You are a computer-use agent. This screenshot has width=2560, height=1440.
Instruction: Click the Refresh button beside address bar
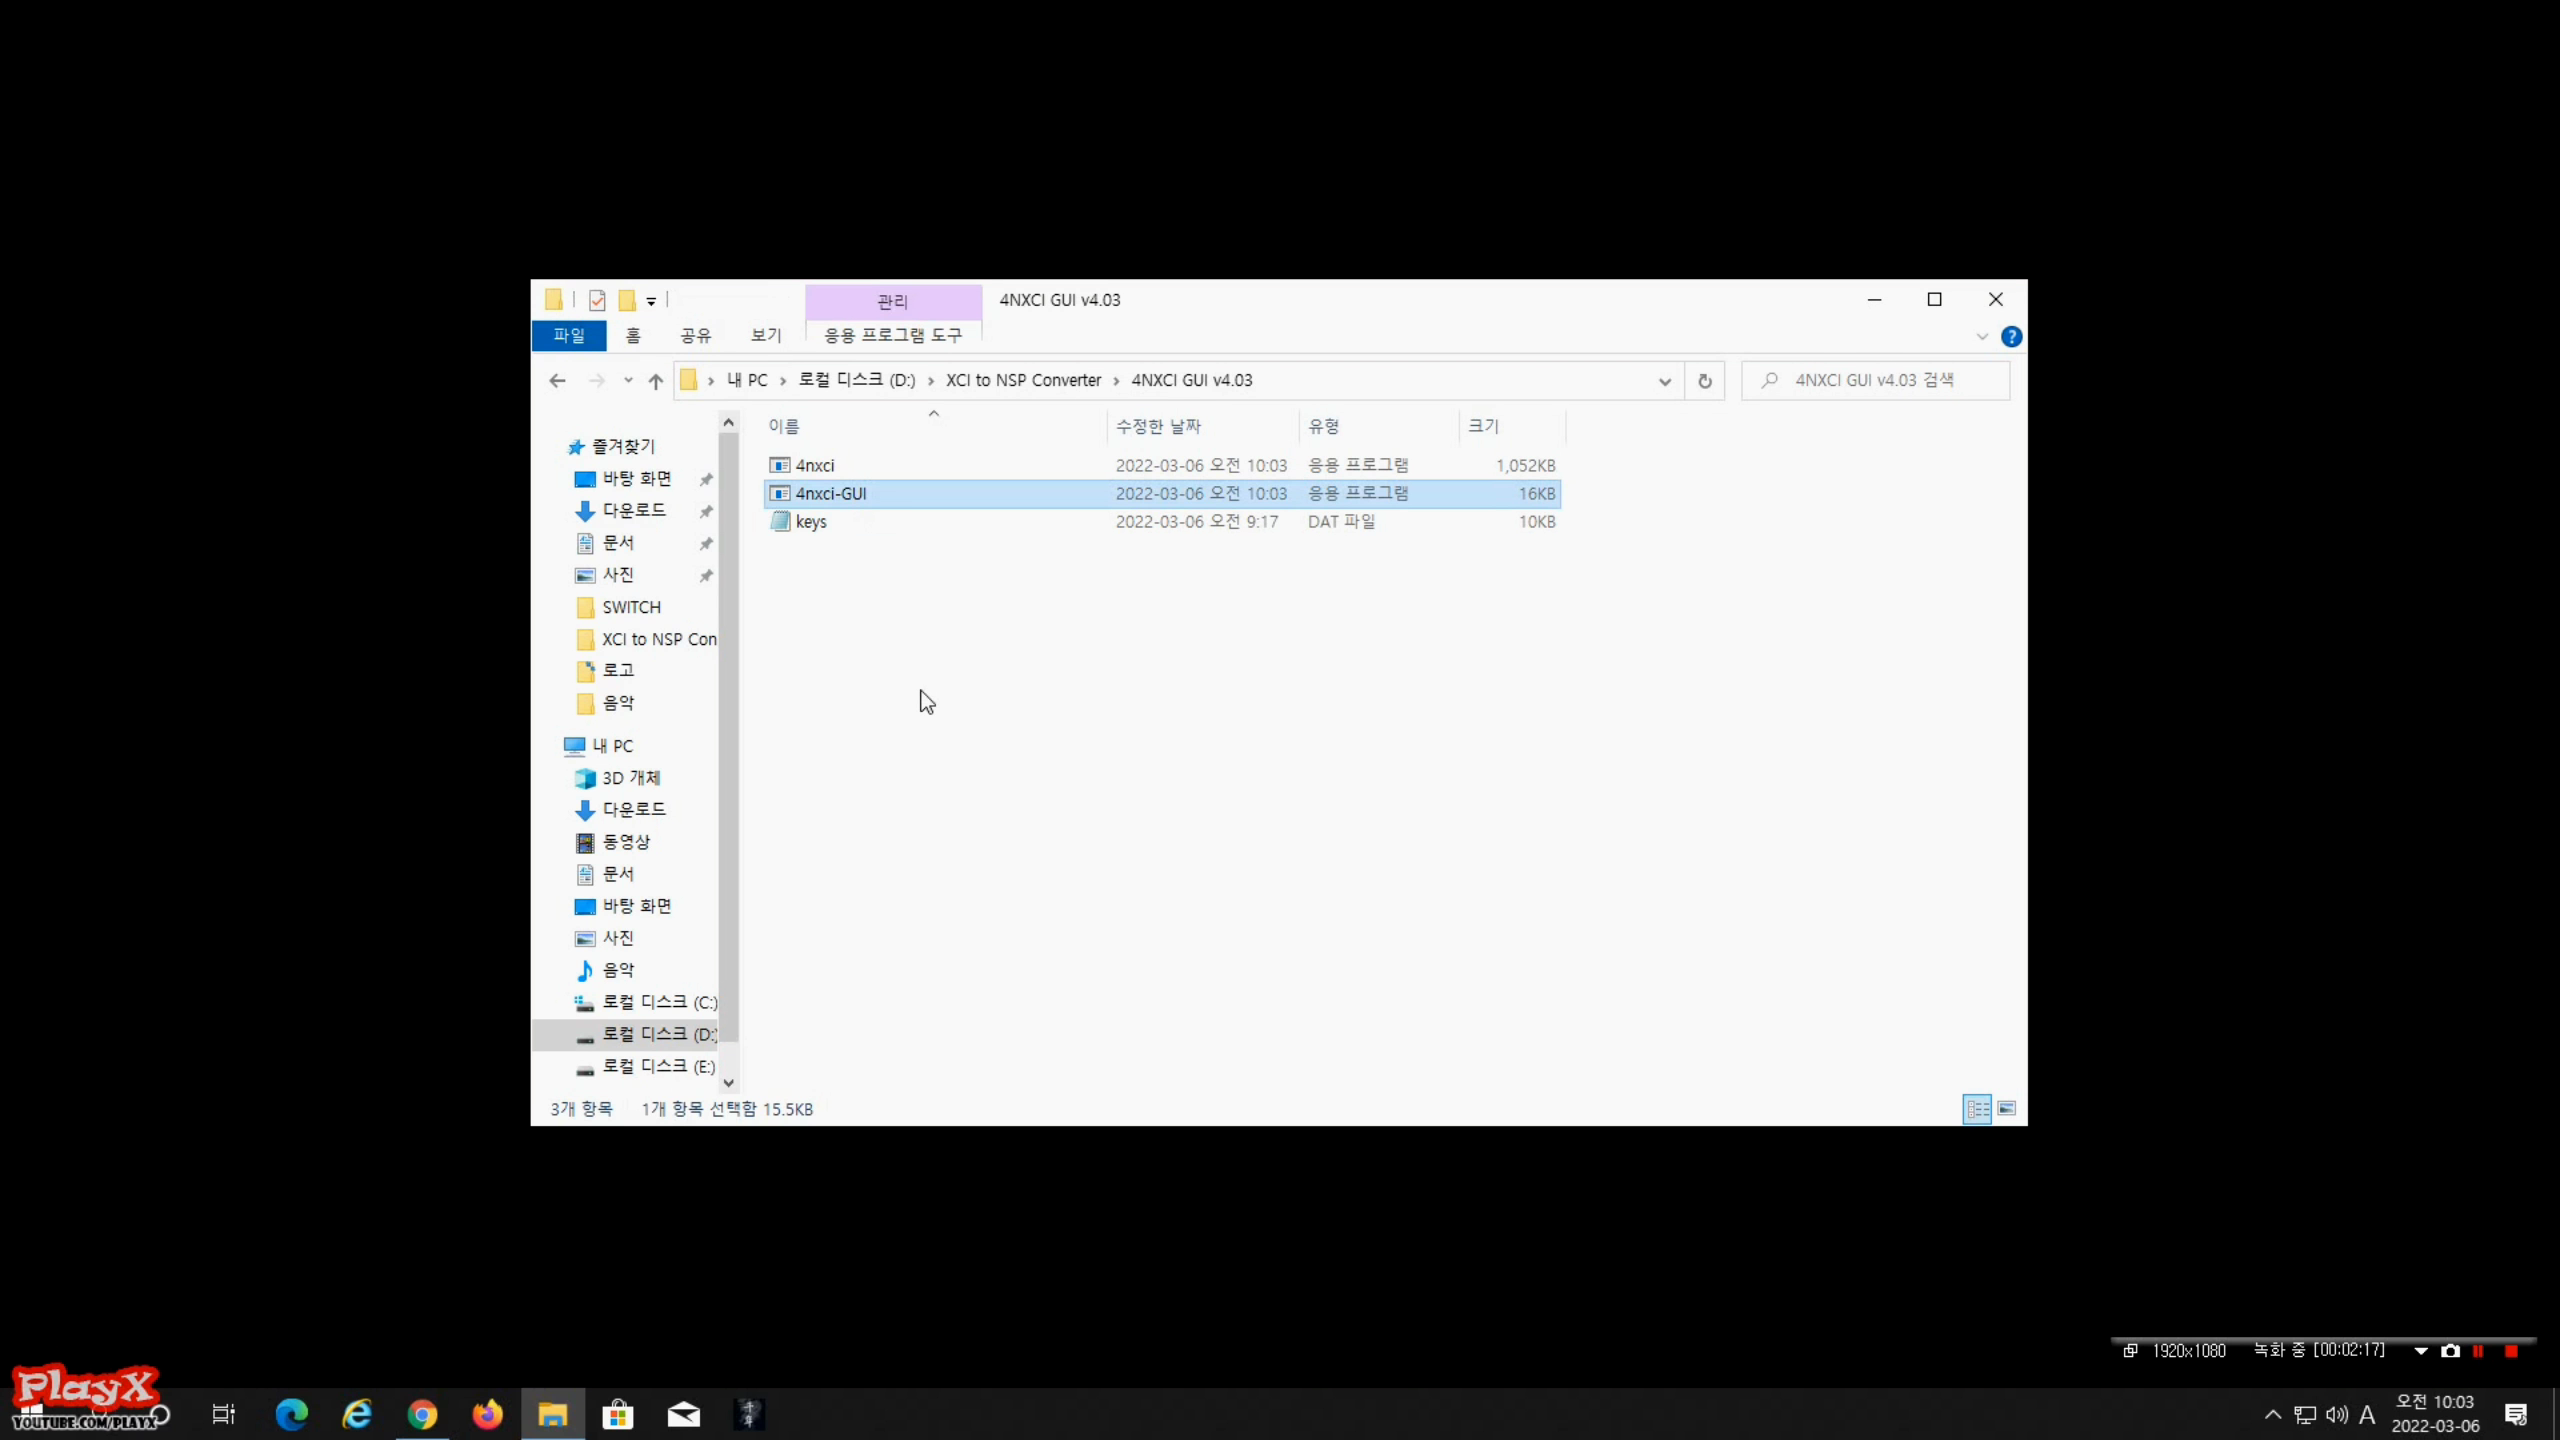pos(1704,381)
